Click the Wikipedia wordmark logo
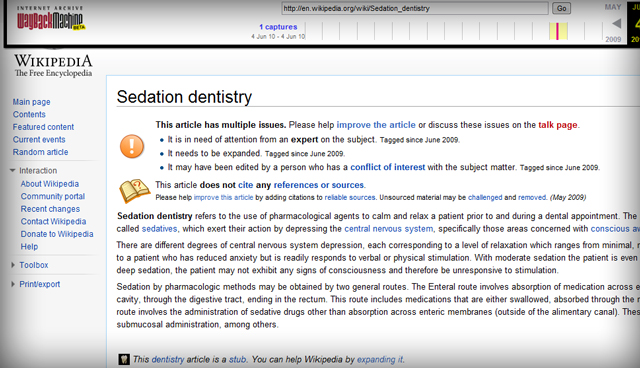640x368 pixels. 53,65
